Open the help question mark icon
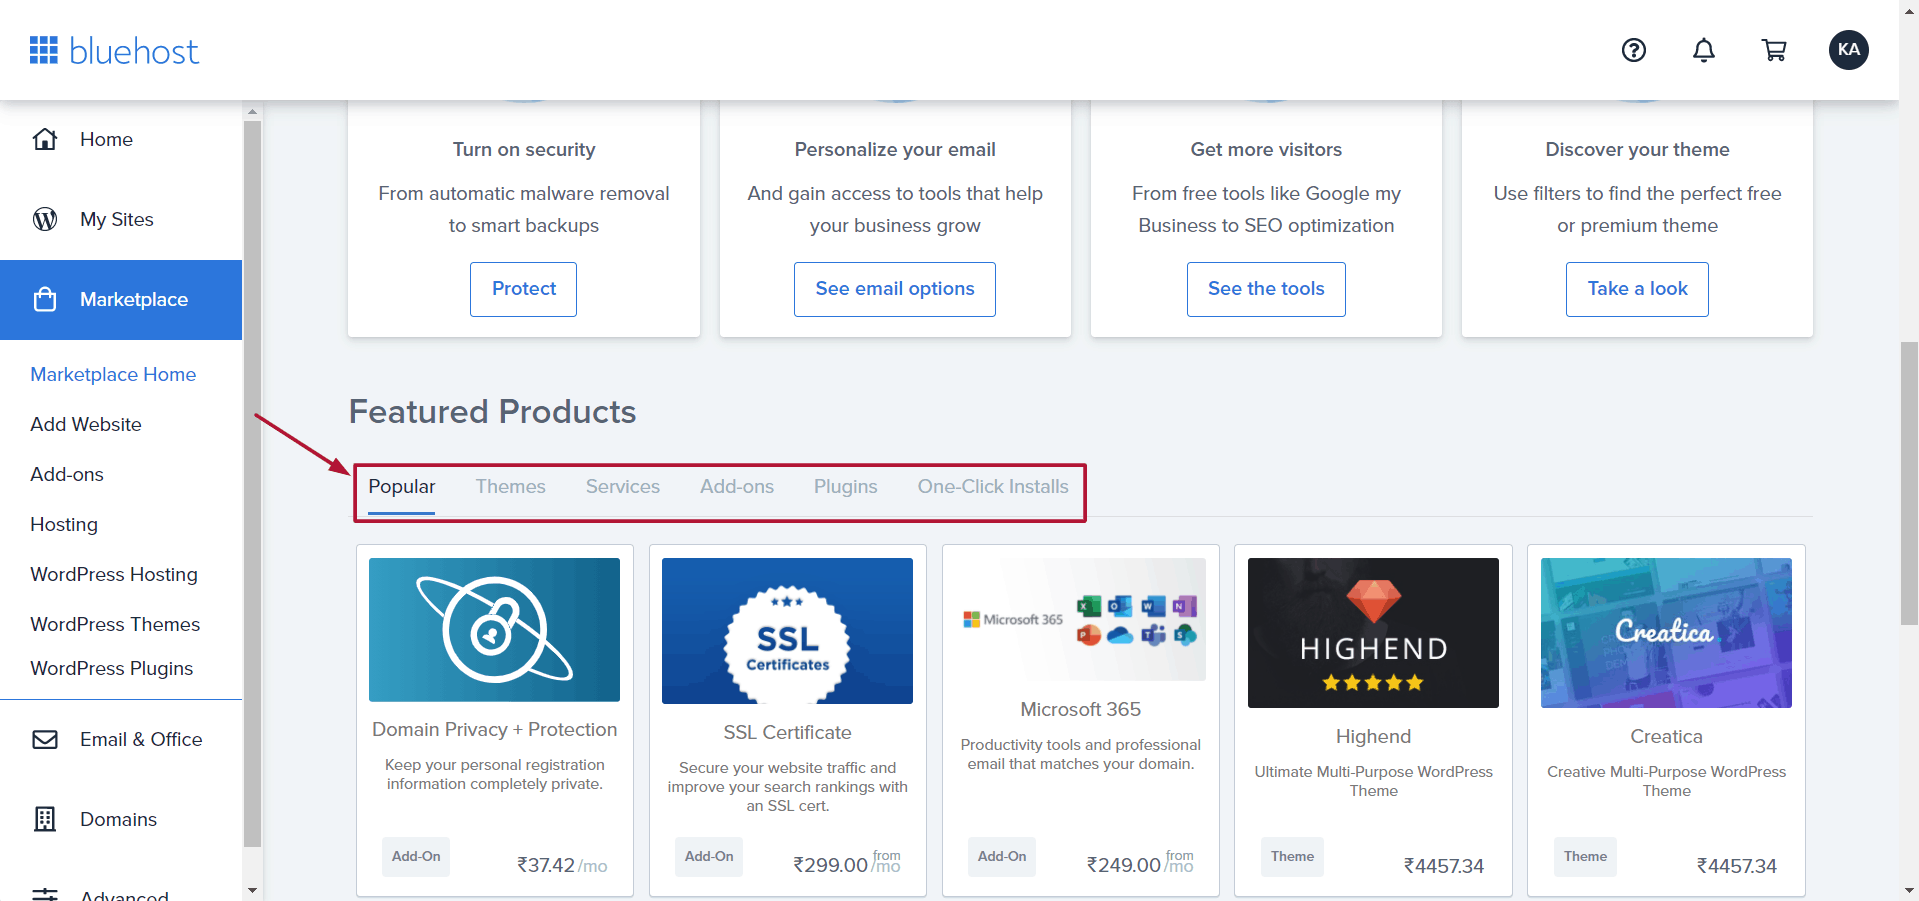Viewport: 1919px width, 901px height. (1633, 50)
